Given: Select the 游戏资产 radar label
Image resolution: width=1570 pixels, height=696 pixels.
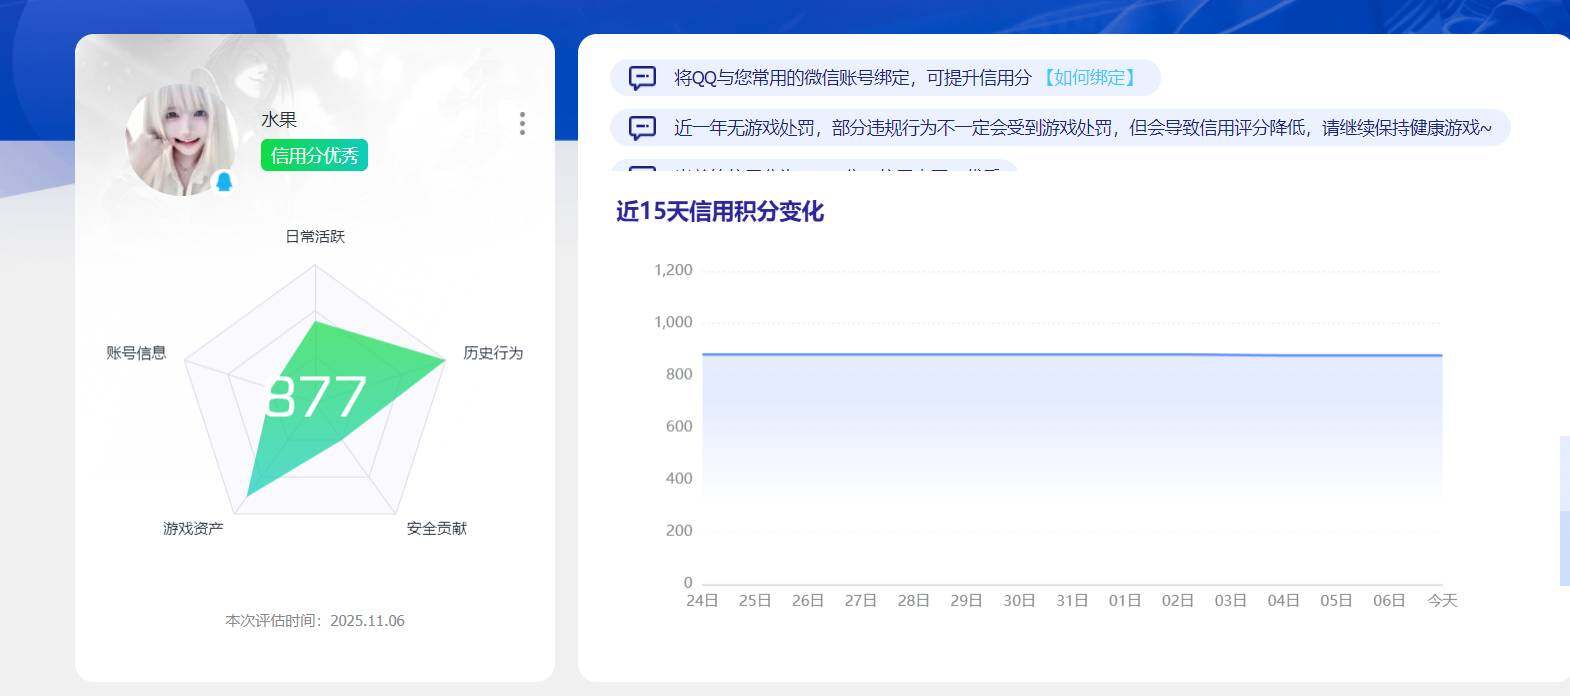Looking at the screenshot, I should (x=193, y=528).
